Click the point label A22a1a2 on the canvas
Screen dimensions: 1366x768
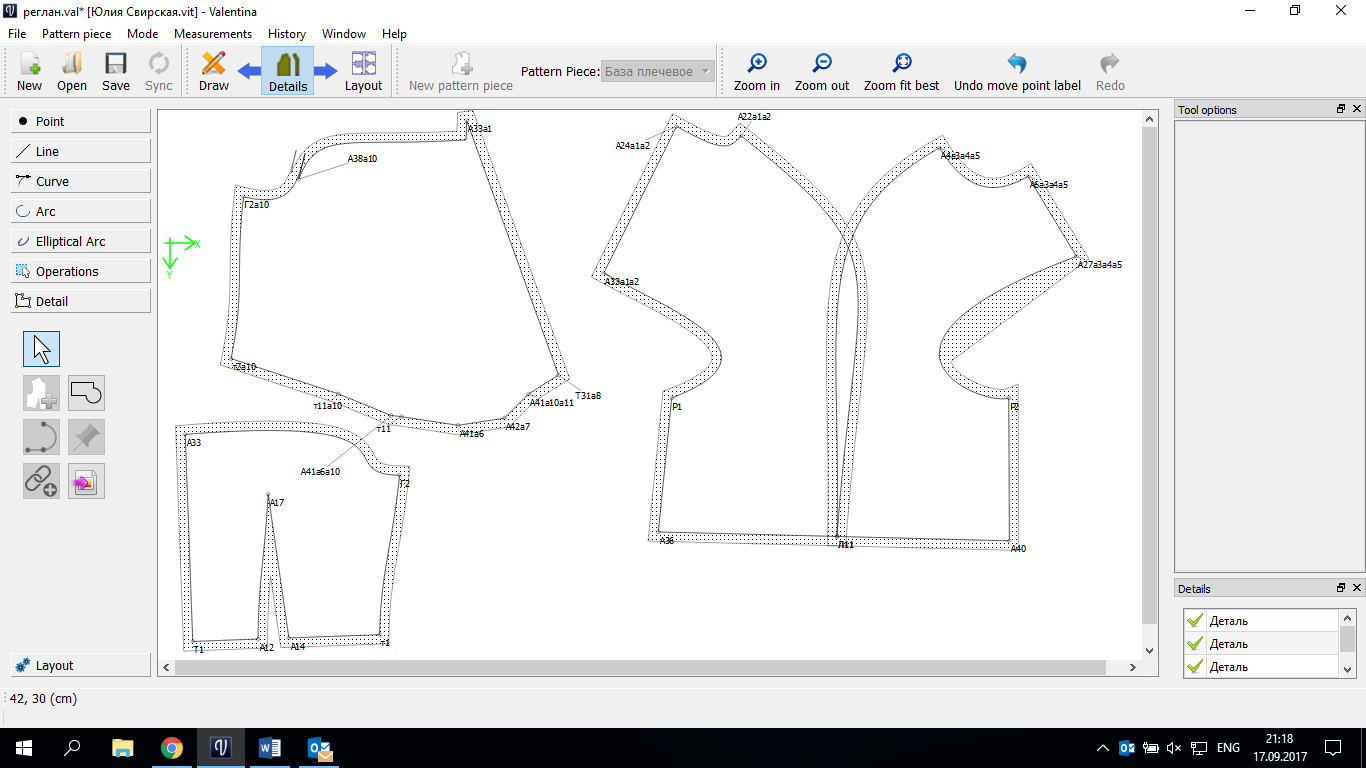tap(755, 117)
